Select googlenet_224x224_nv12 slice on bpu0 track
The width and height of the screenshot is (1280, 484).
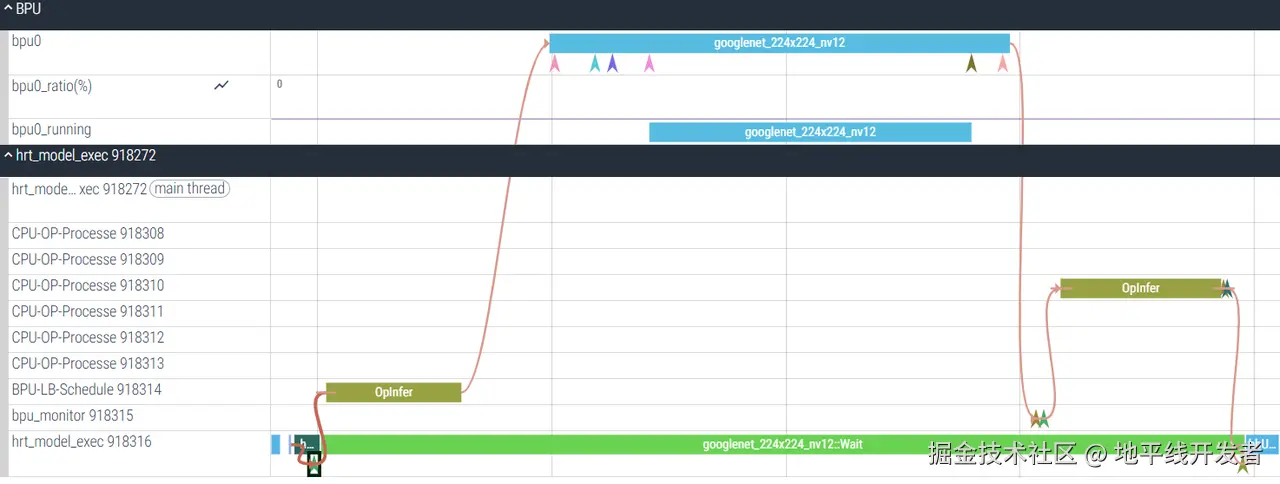(780, 43)
